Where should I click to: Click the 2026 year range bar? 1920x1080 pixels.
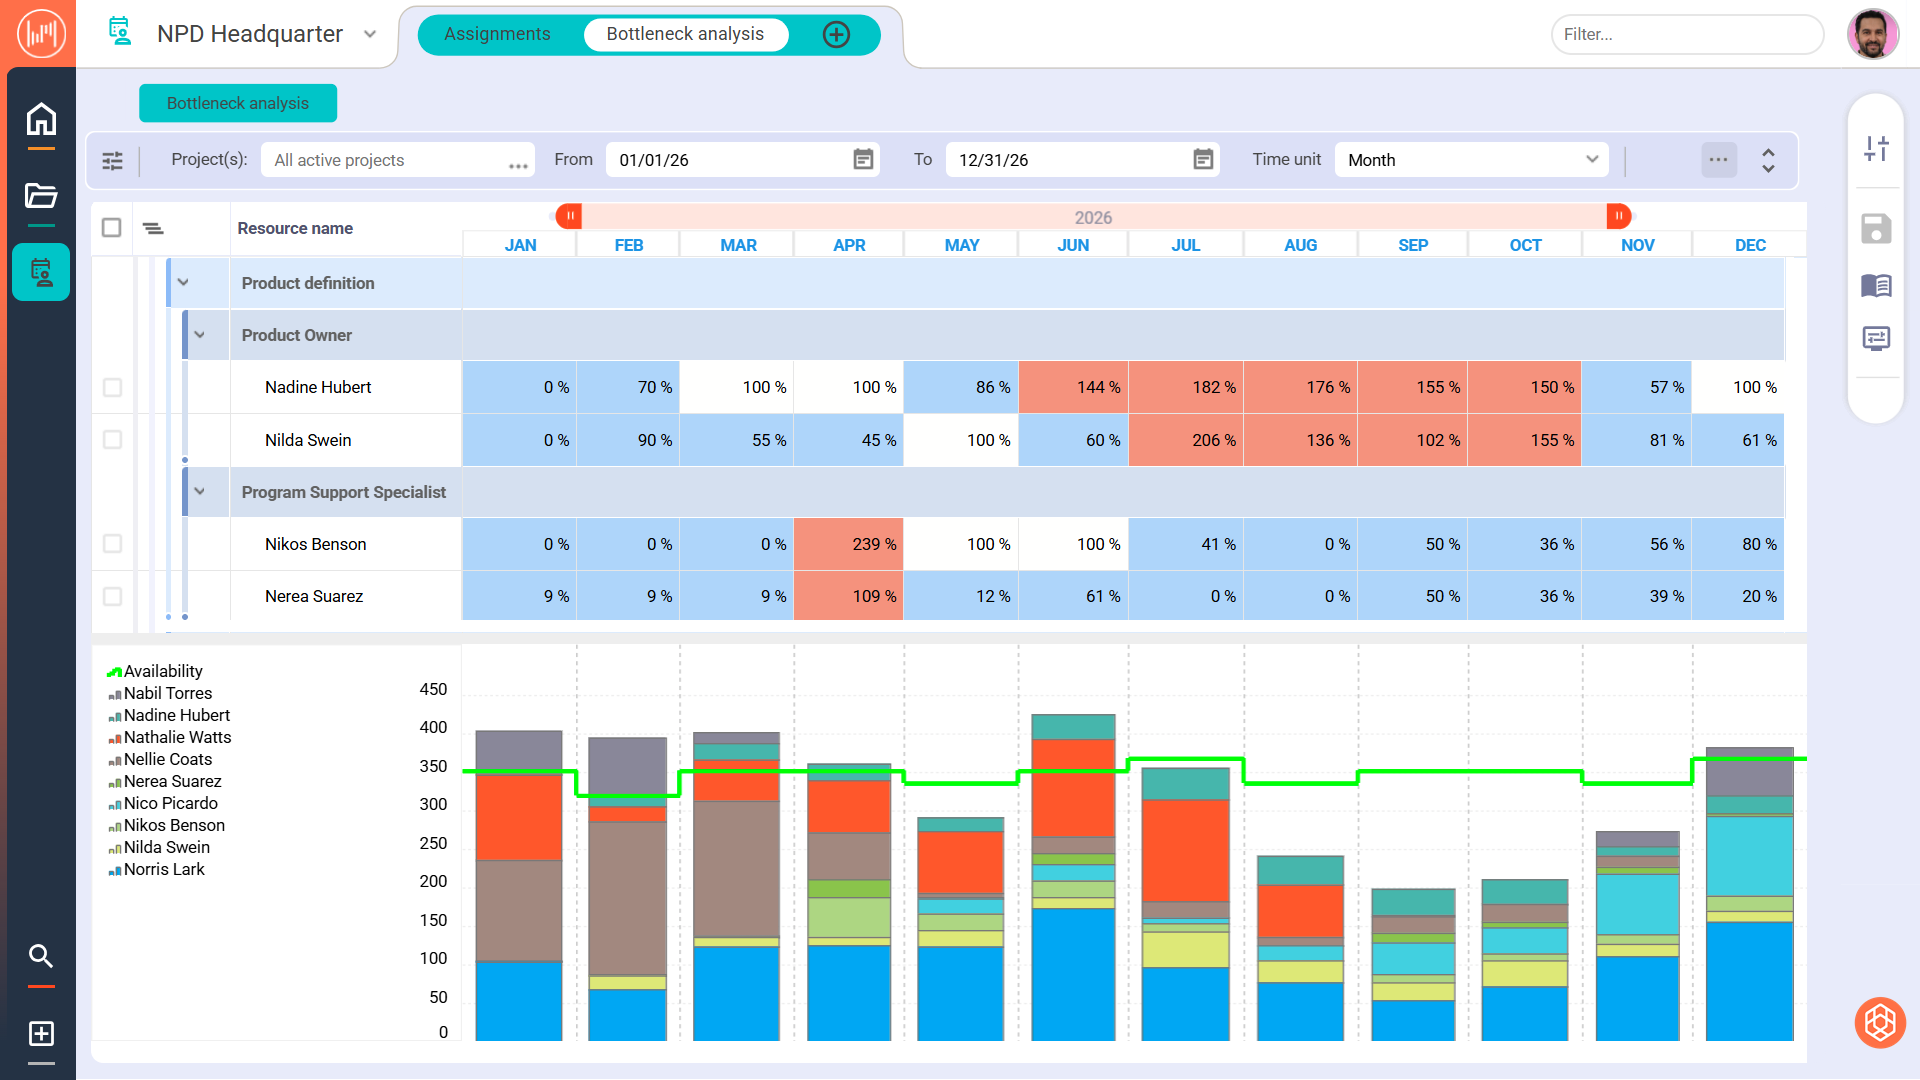(x=1093, y=217)
